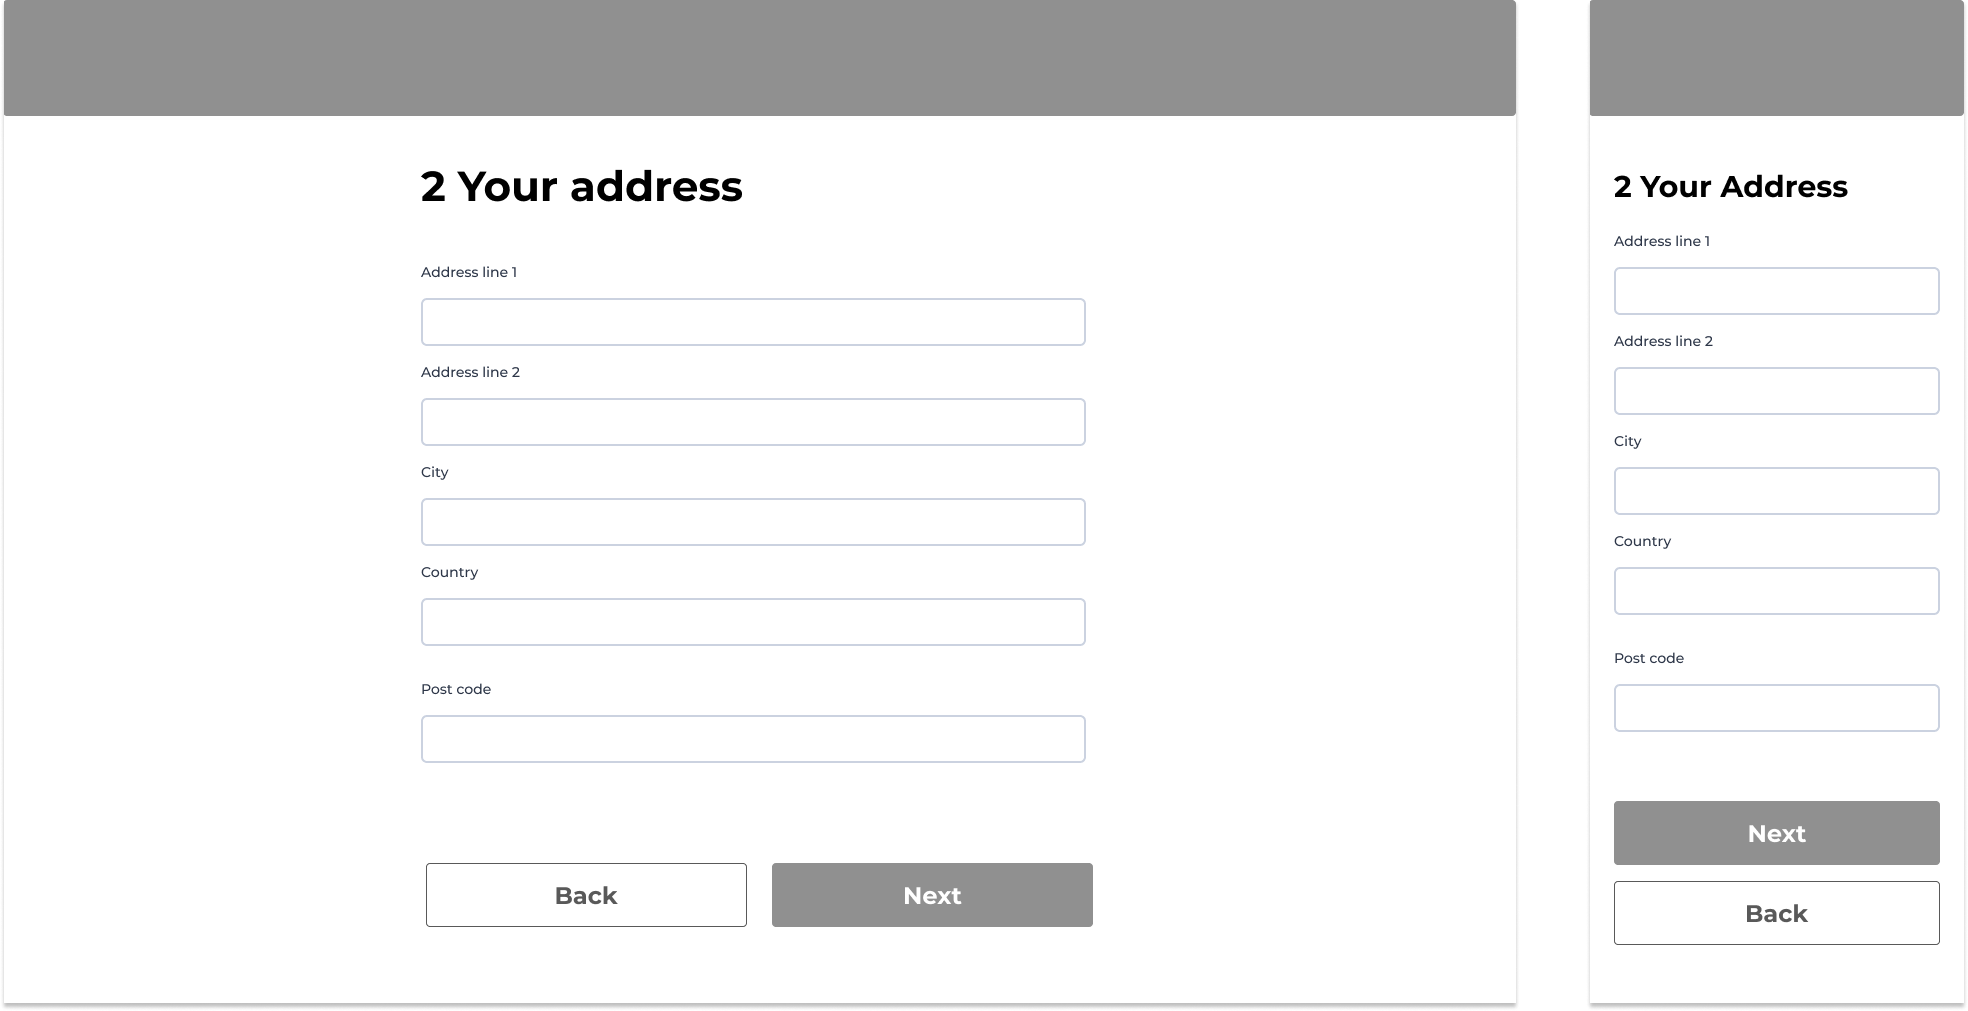This screenshot has height=1011, width=1968.
Task: Click Address line 1 field in desktop layout
Action: 752,322
